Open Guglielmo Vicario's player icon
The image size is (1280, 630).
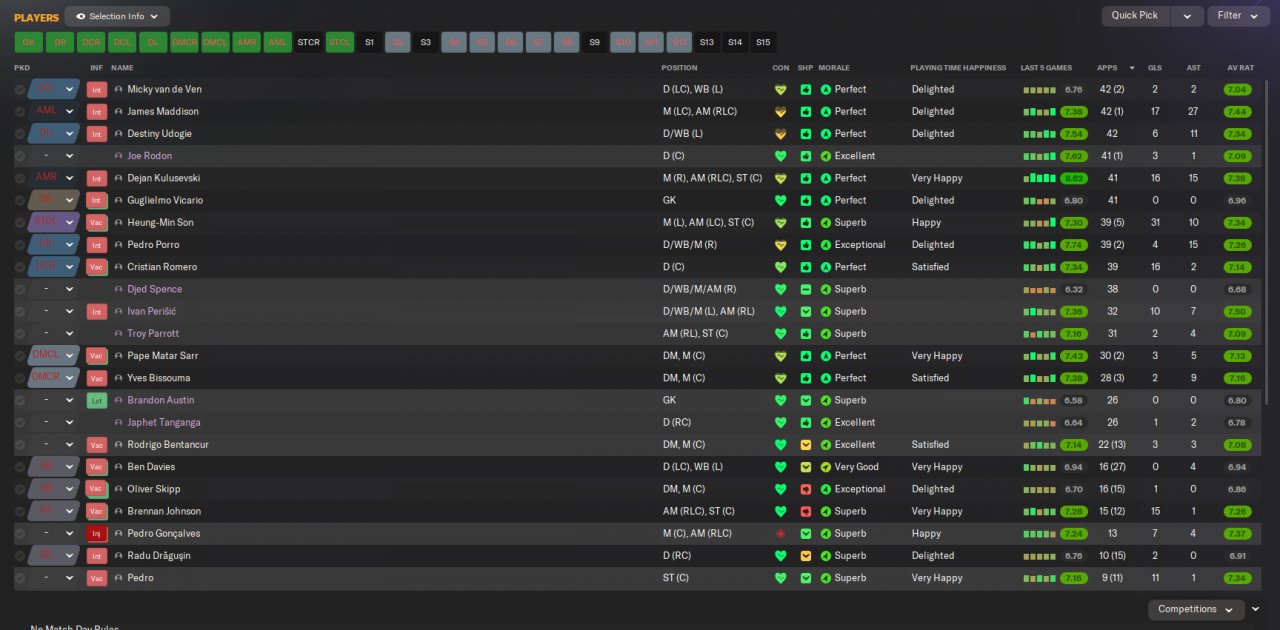click(x=119, y=201)
